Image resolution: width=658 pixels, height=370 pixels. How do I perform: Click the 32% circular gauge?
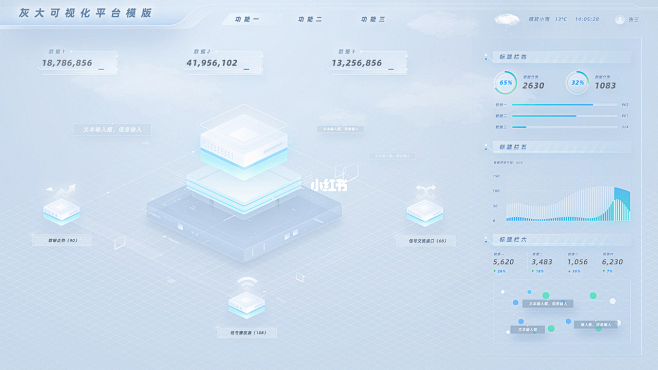(577, 83)
